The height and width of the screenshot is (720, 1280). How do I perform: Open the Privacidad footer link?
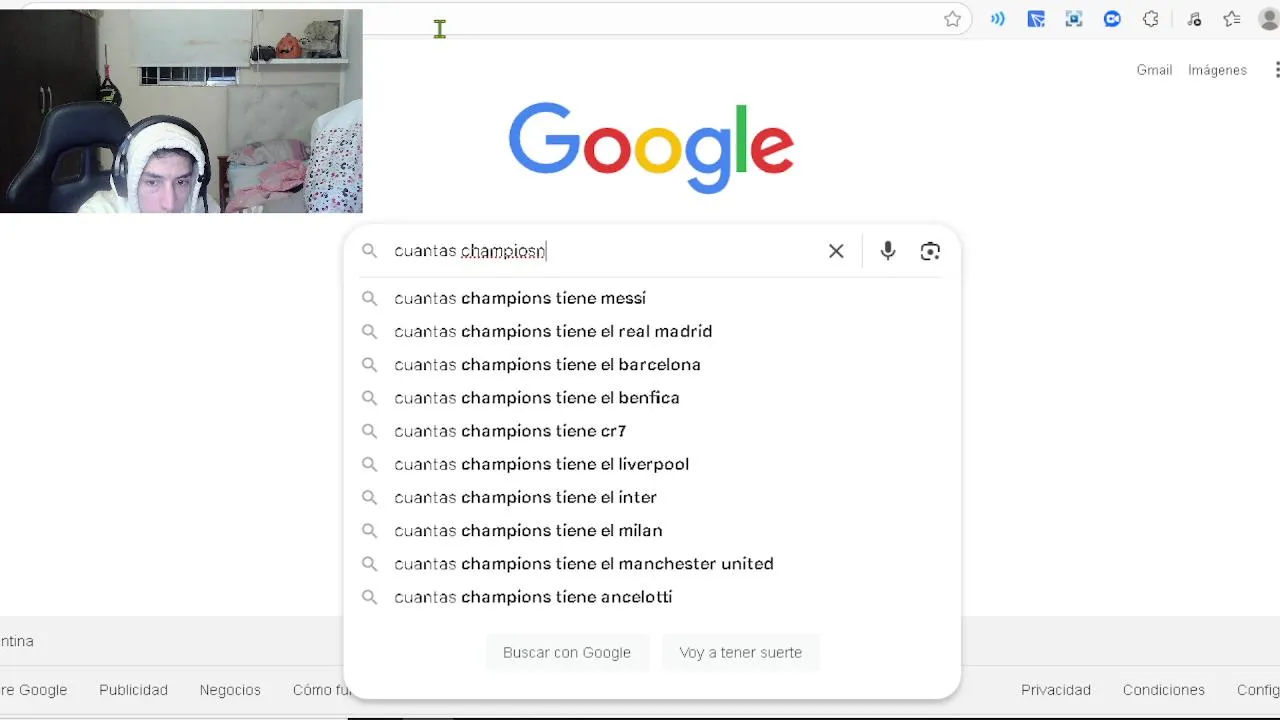coord(1056,690)
